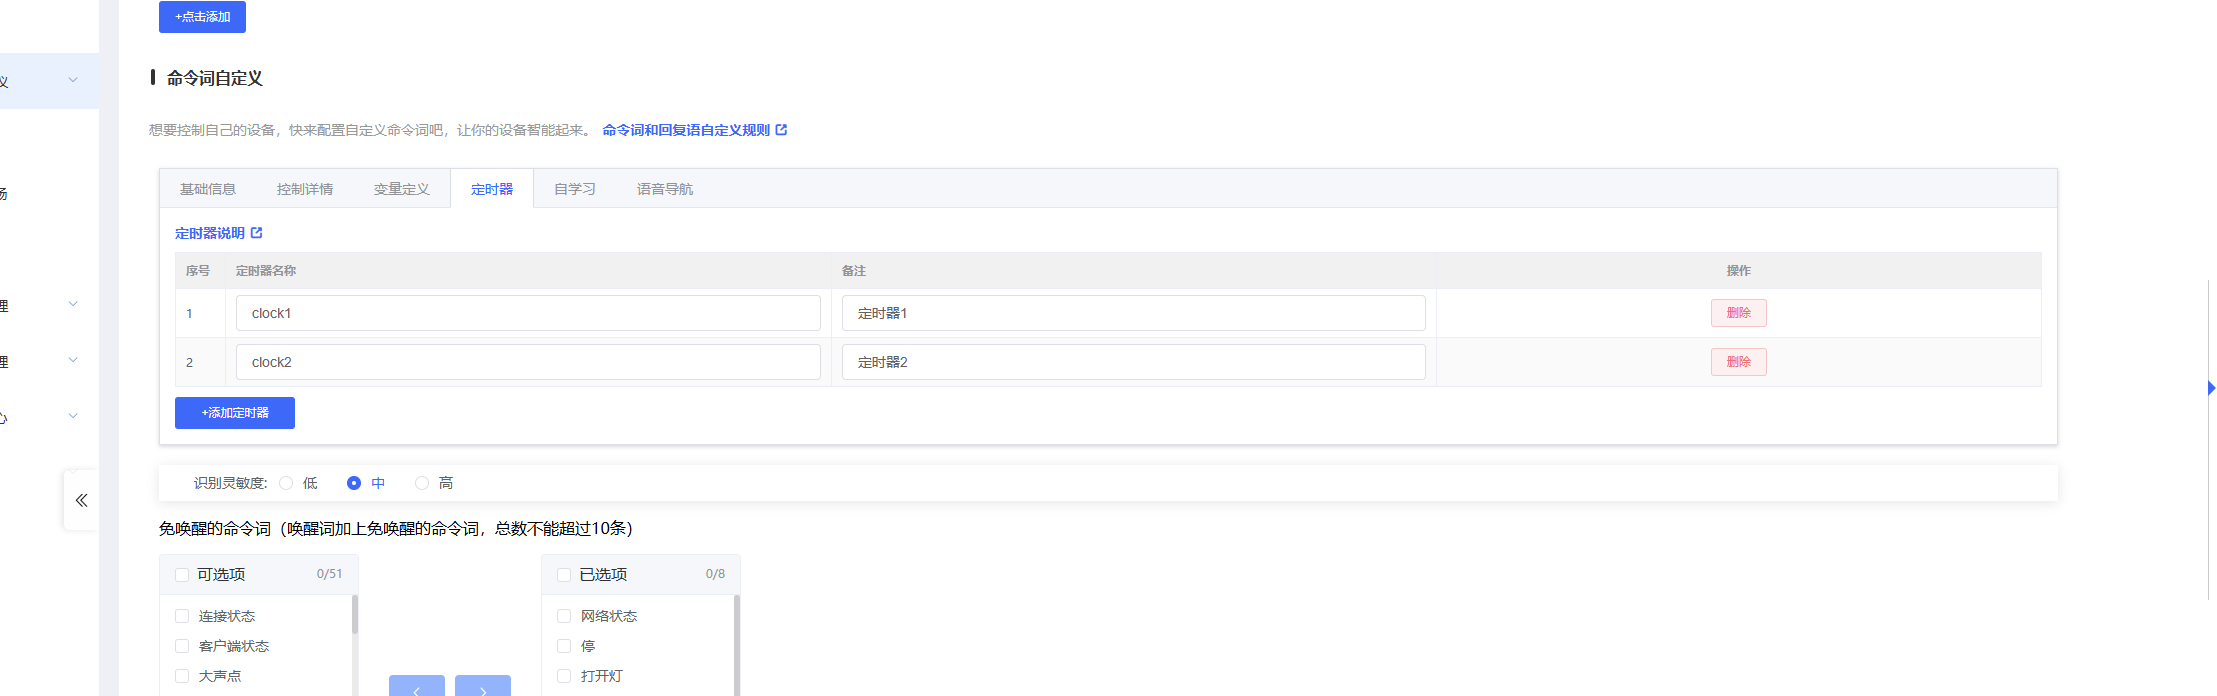Open the icon next to 定时器说明

[x=257, y=233]
